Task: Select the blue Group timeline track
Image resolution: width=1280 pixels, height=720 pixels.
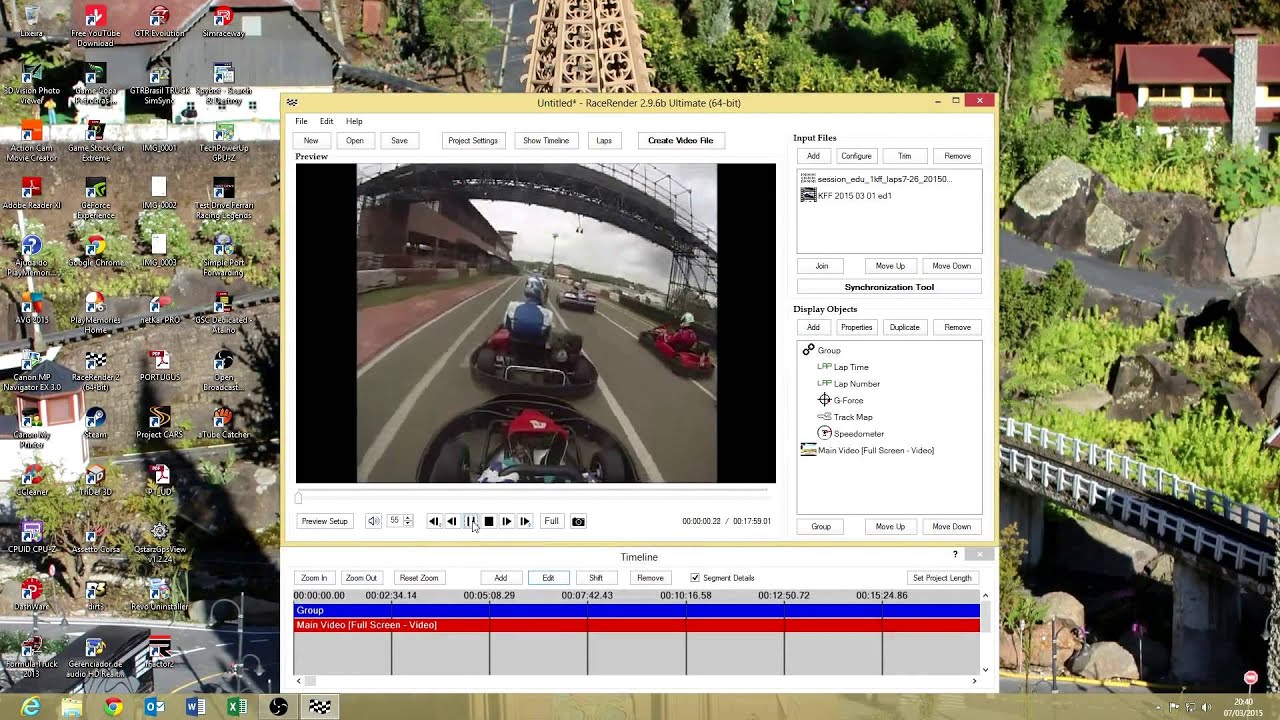Action: click(x=636, y=610)
